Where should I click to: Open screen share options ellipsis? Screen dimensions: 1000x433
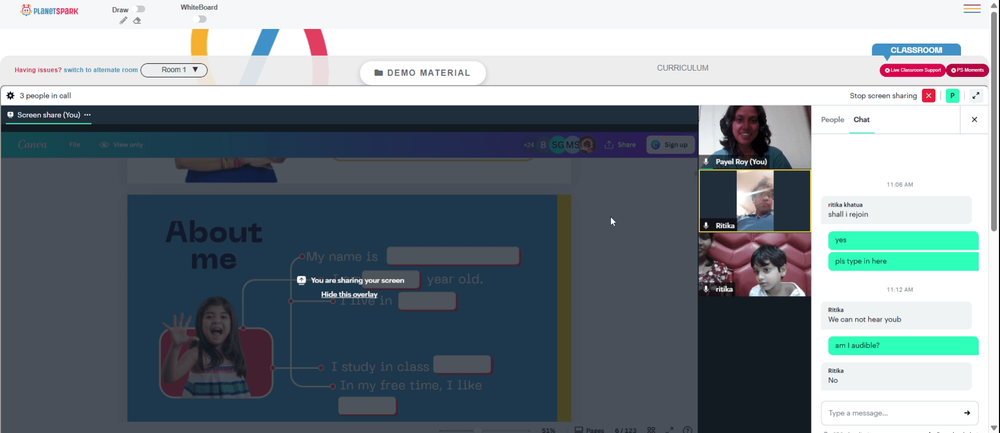[87, 115]
